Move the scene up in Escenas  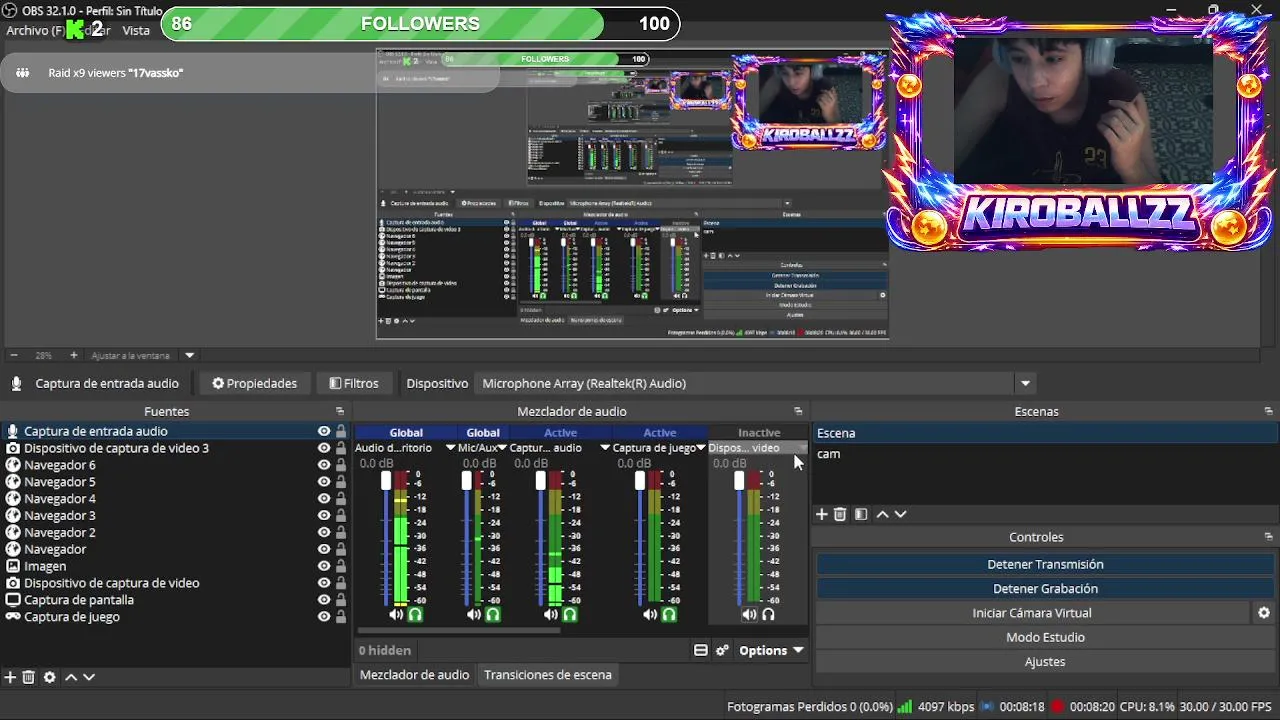[x=882, y=514]
